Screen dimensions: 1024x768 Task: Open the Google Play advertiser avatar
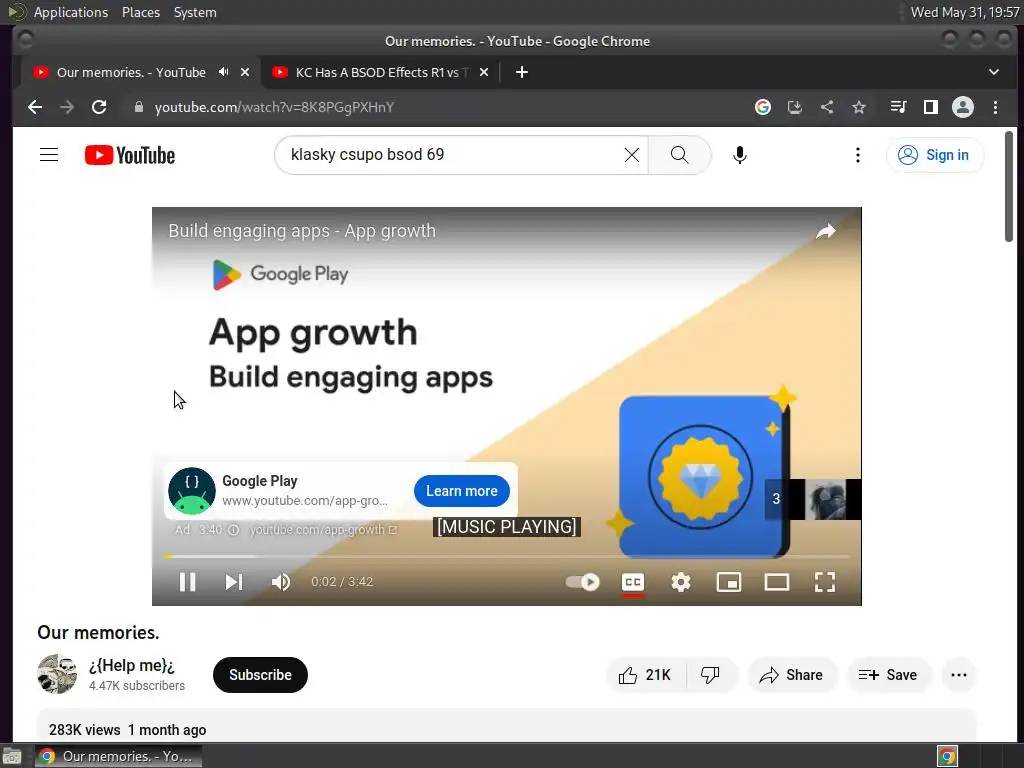point(191,491)
